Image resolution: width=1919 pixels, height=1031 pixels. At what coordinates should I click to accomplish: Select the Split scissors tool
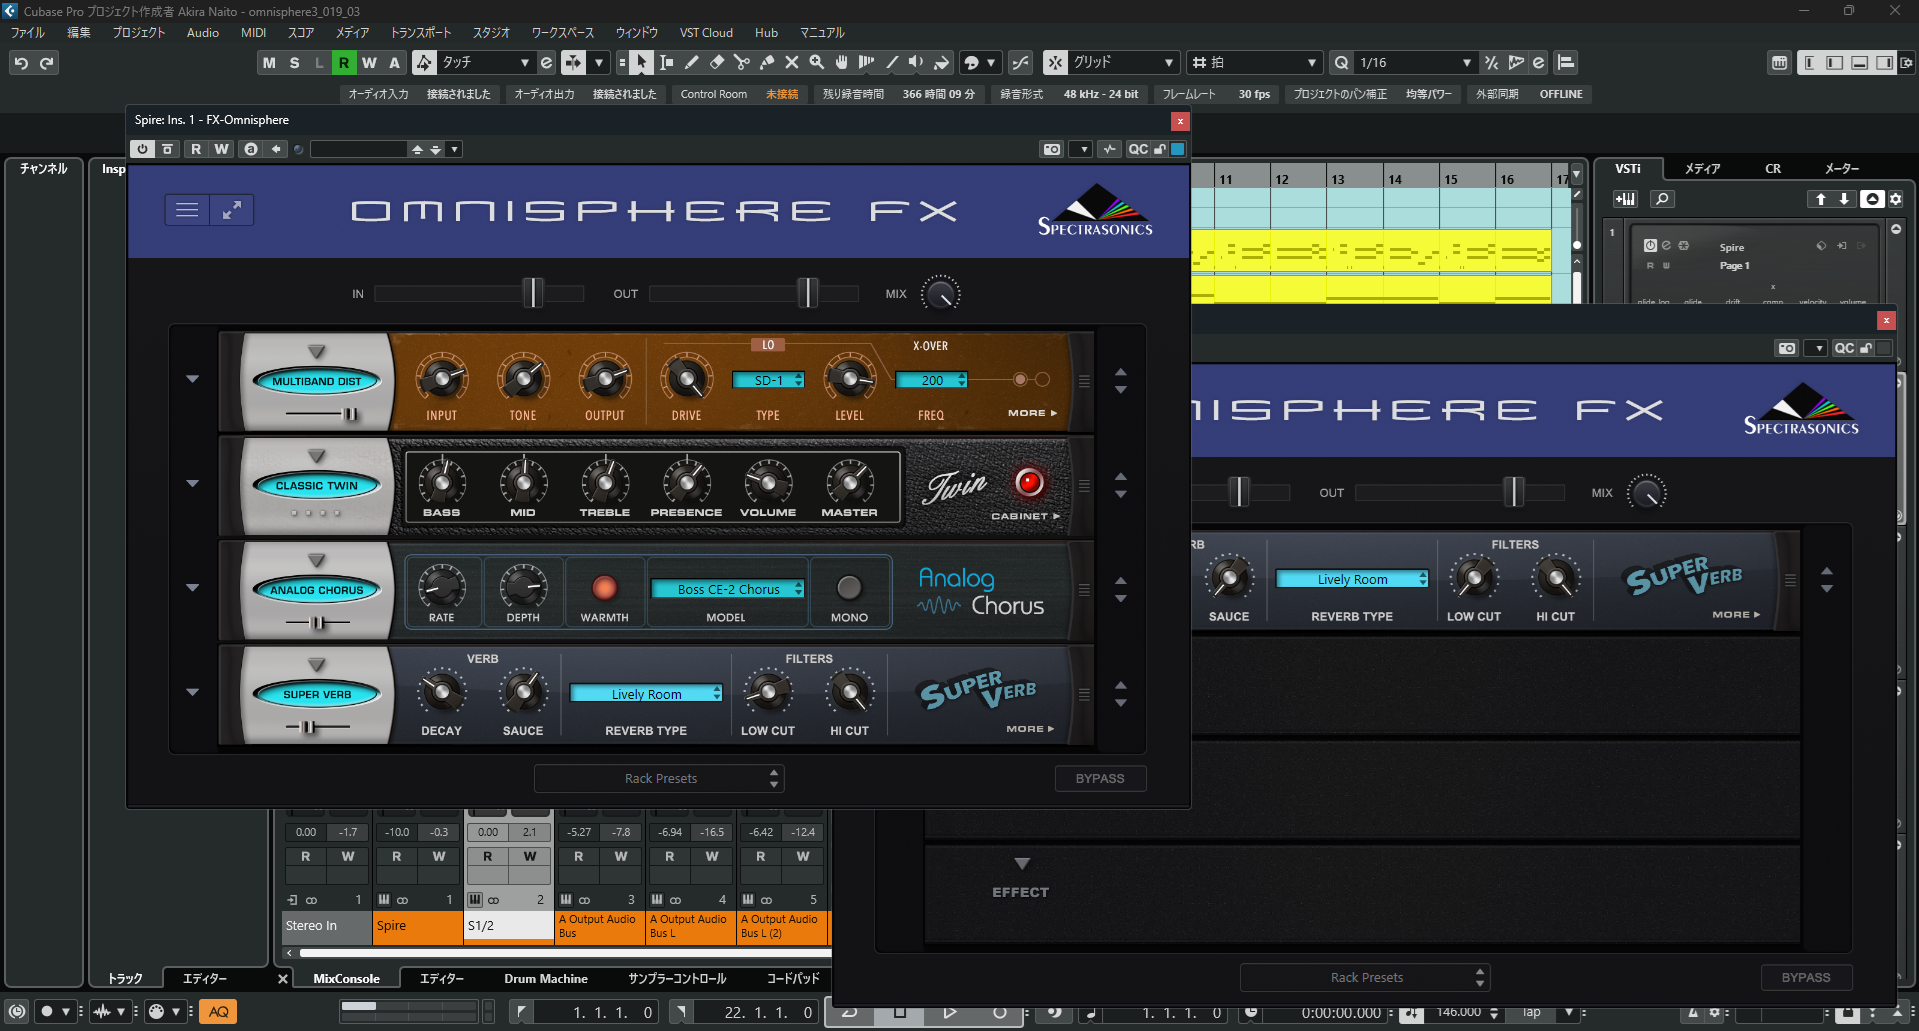(742, 63)
